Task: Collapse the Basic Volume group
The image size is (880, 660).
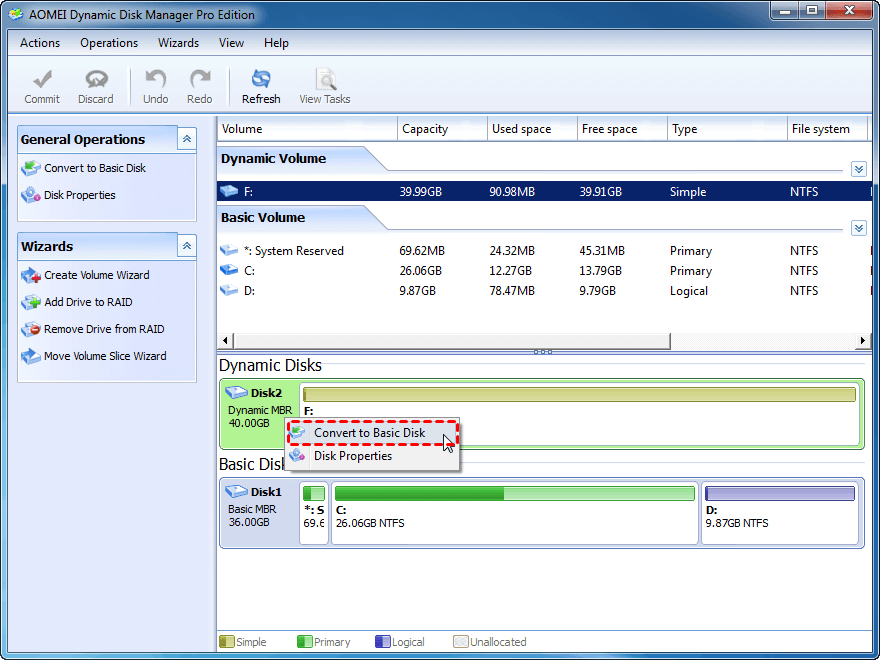Action: click(x=858, y=228)
